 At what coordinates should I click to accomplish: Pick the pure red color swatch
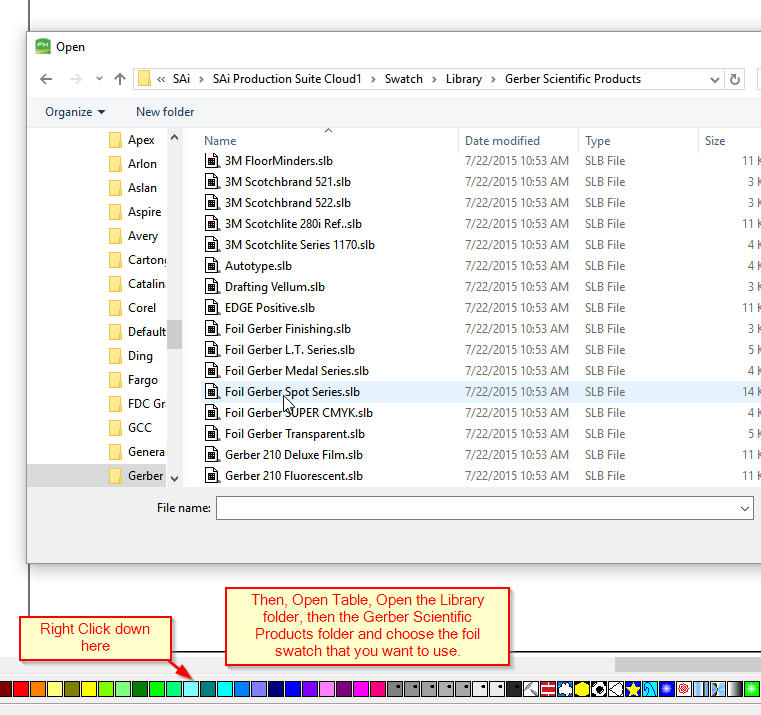[x=21, y=689]
